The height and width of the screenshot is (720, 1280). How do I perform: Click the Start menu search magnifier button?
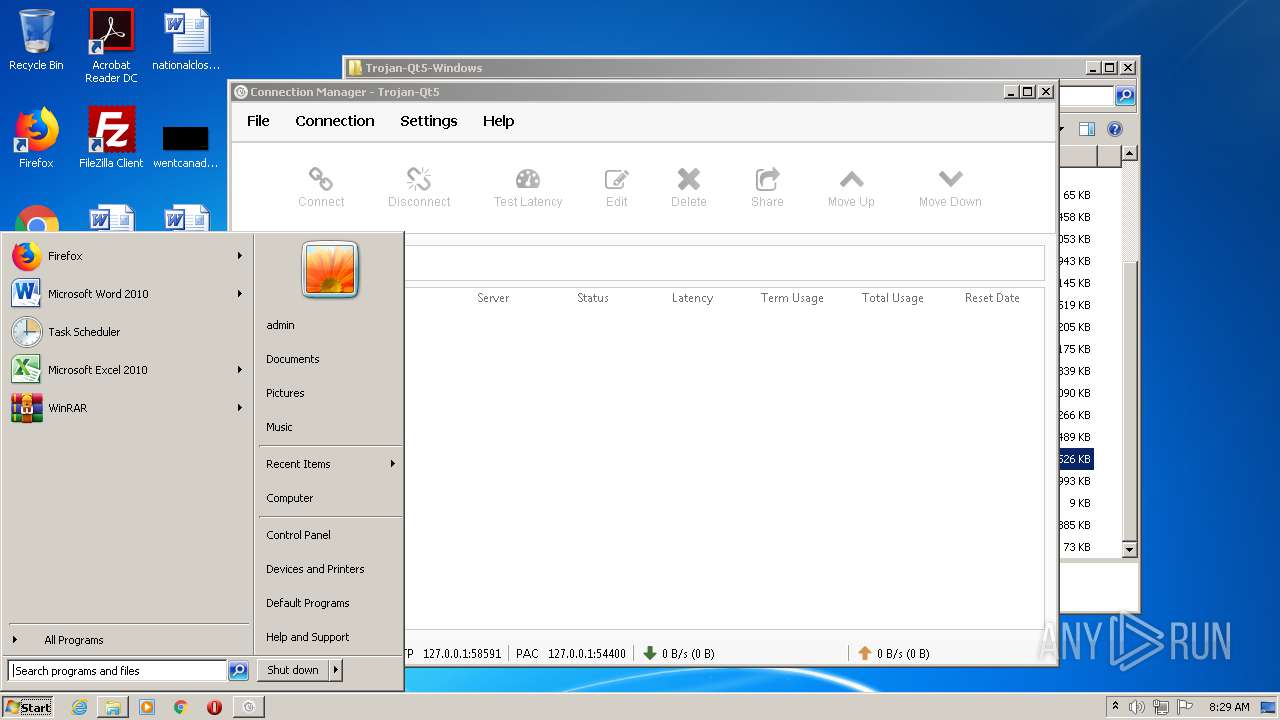[x=238, y=671]
